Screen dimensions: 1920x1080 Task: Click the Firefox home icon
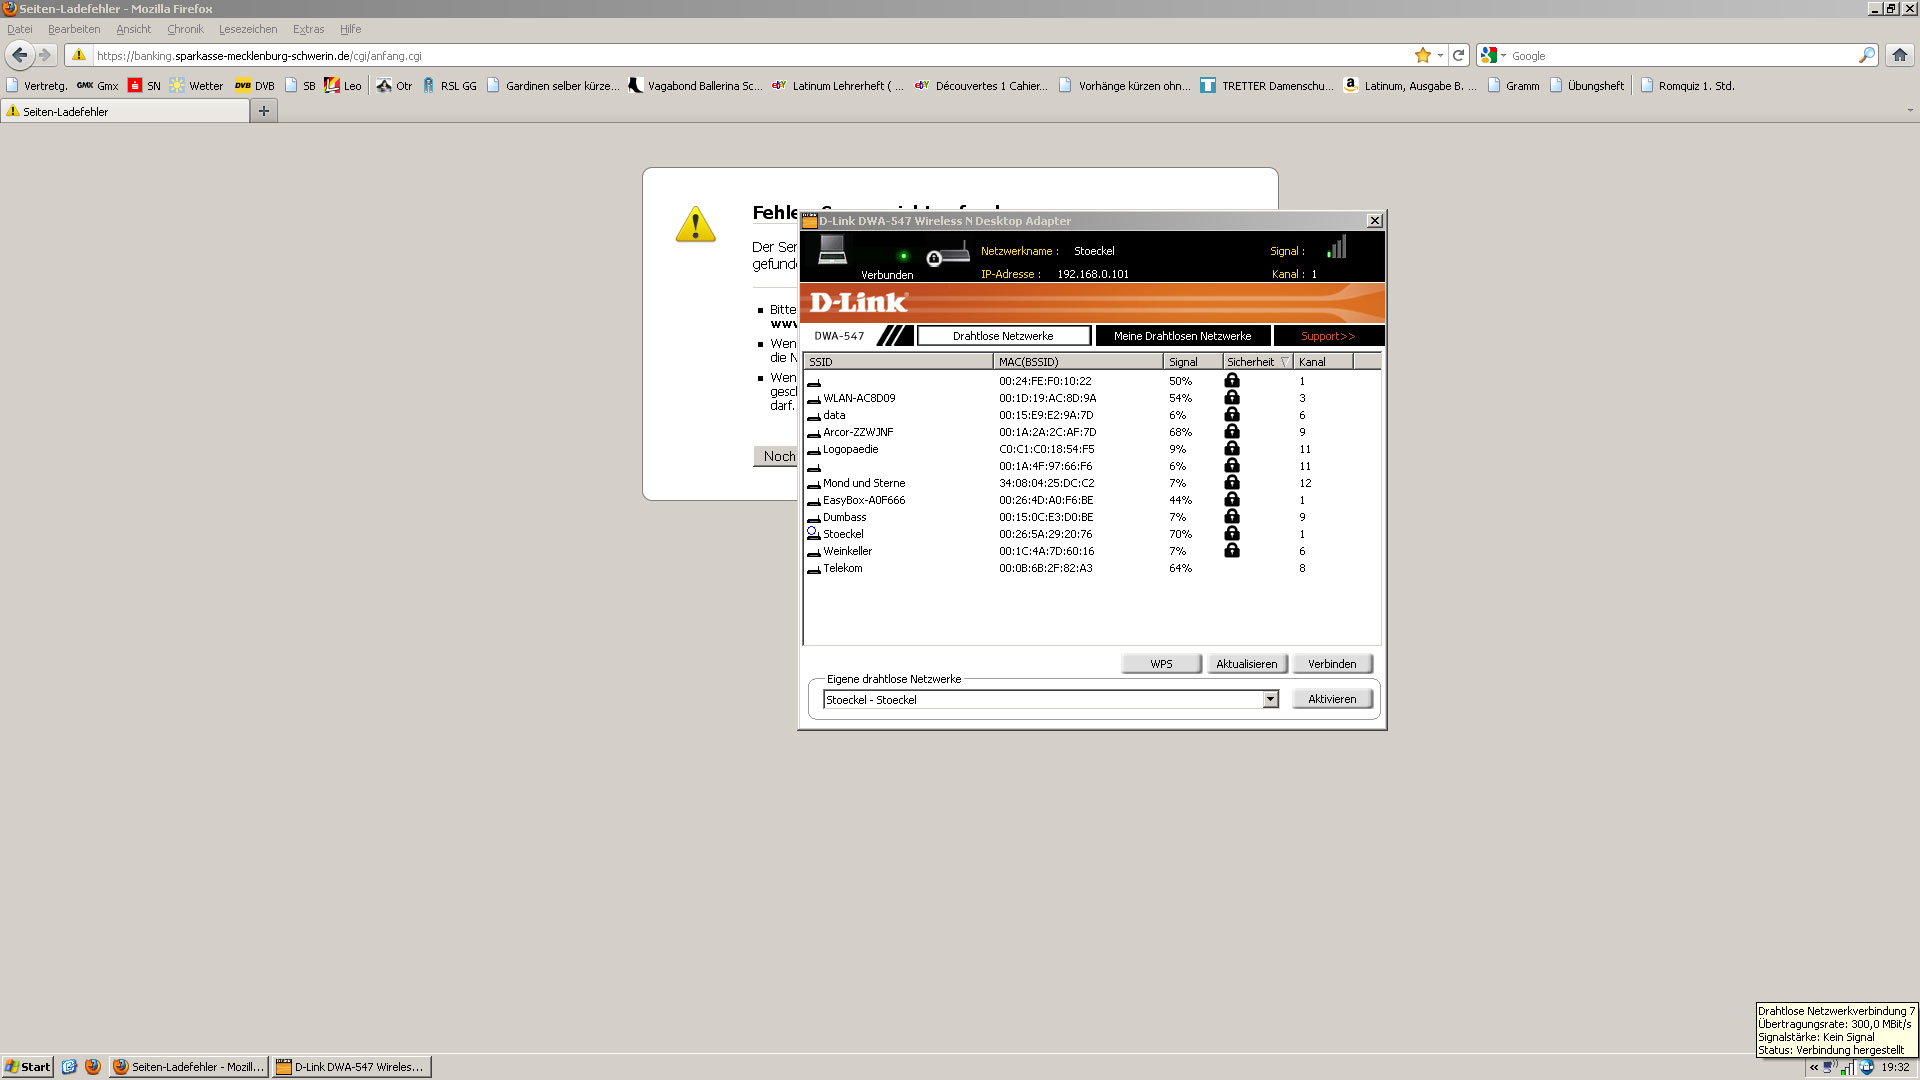coord(1899,55)
